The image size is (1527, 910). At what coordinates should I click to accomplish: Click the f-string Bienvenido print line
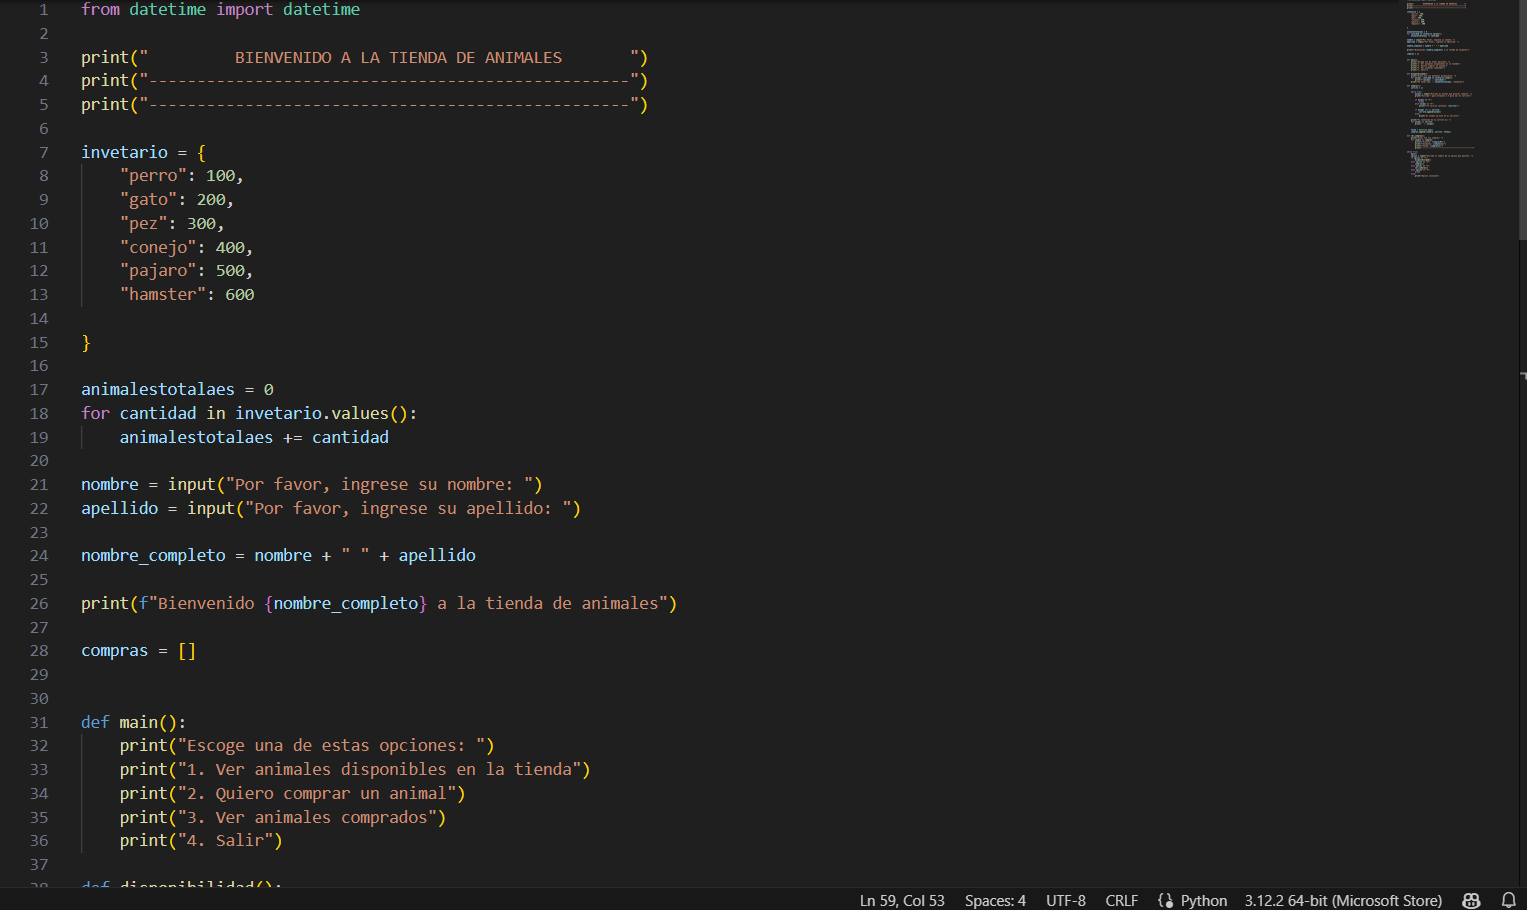[379, 603]
